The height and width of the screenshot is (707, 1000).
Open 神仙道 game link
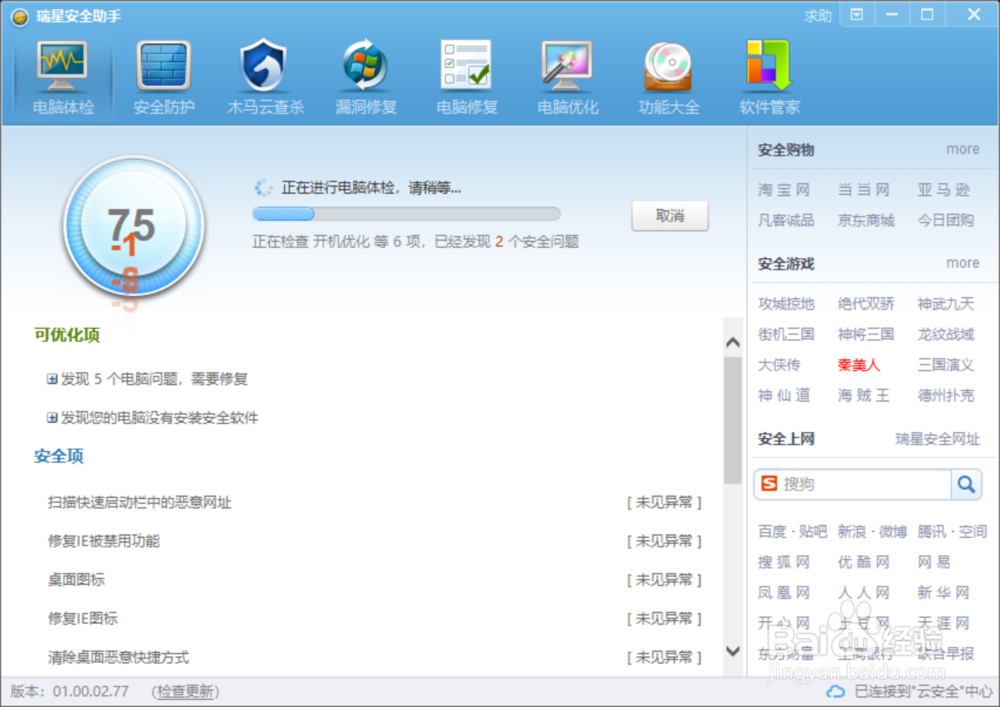pyautogui.click(x=784, y=395)
